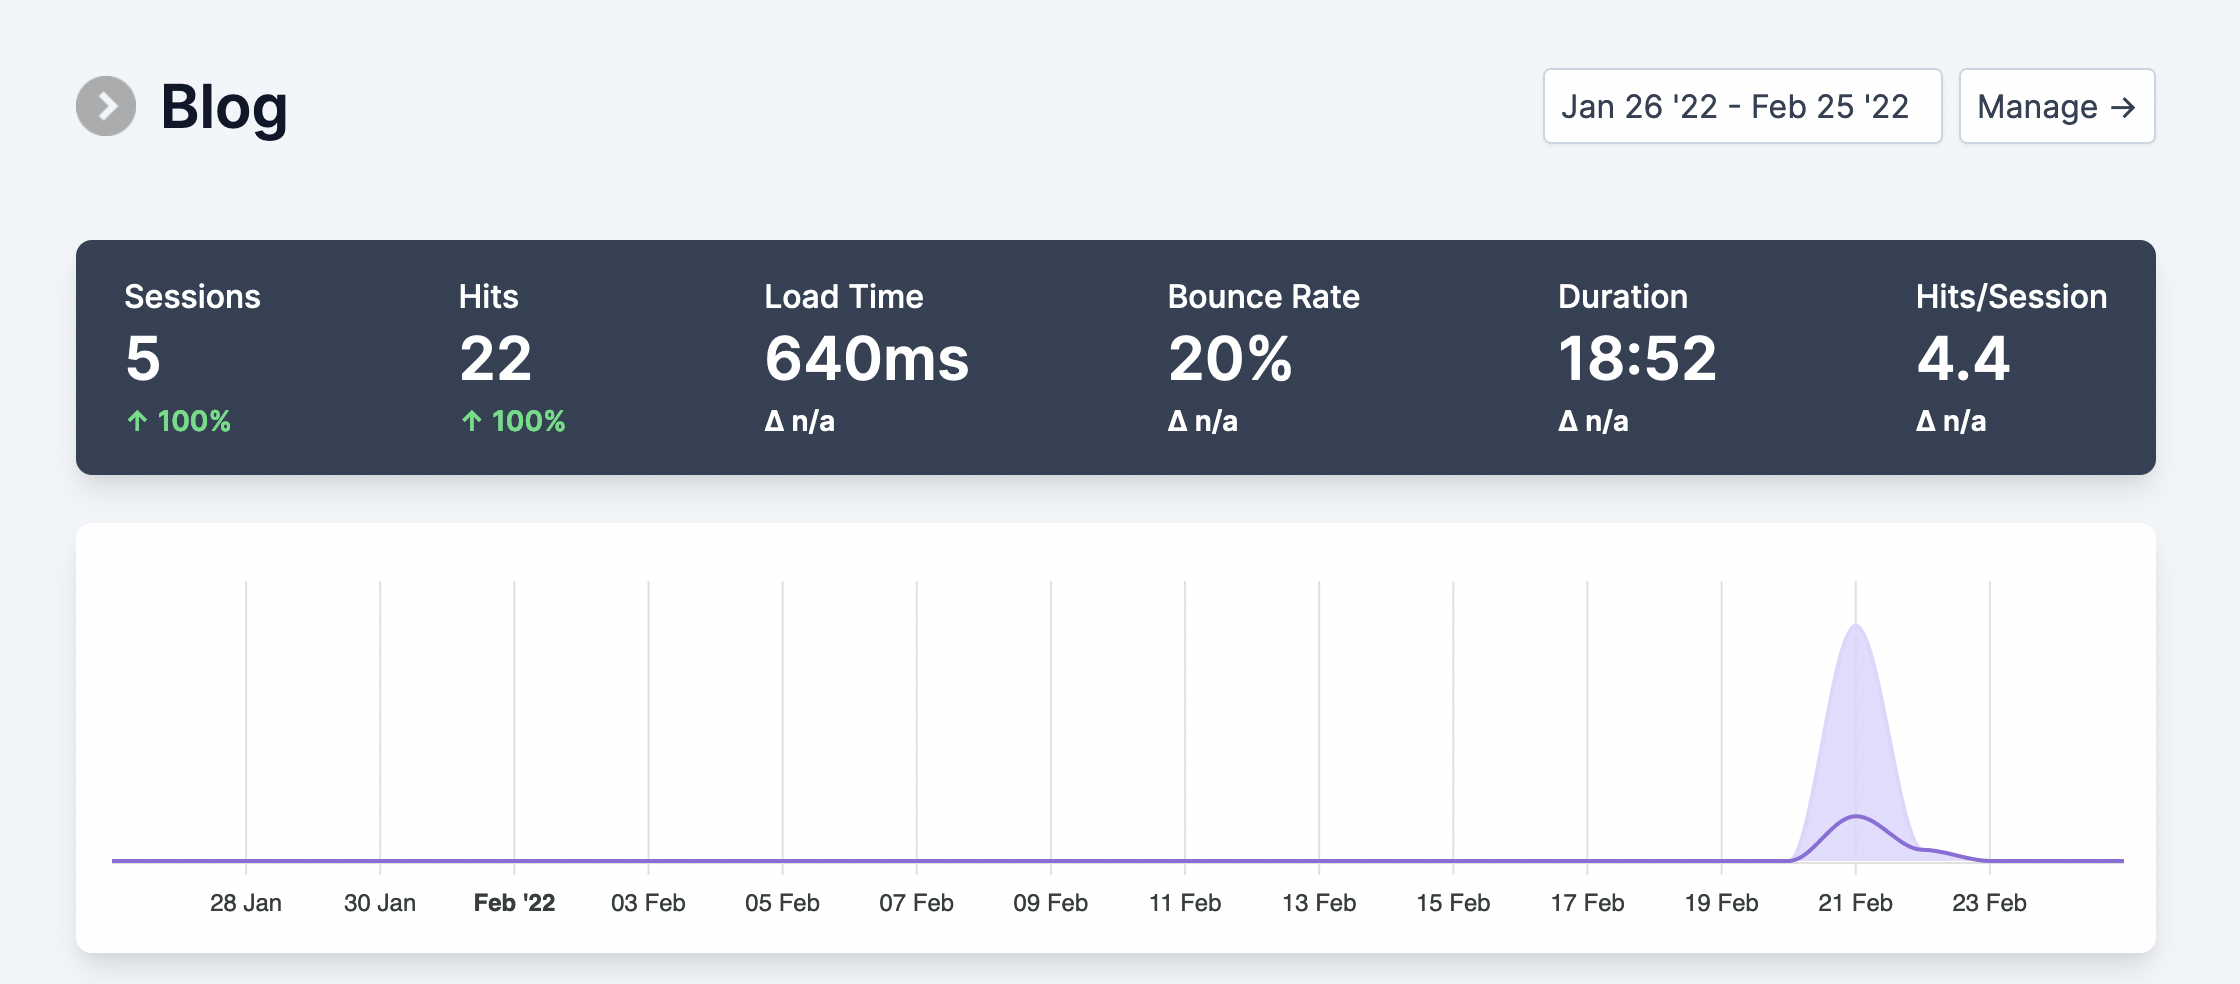This screenshot has width=2240, height=984.
Task: Click the delta symbol under Duration
Action: 1570,421
